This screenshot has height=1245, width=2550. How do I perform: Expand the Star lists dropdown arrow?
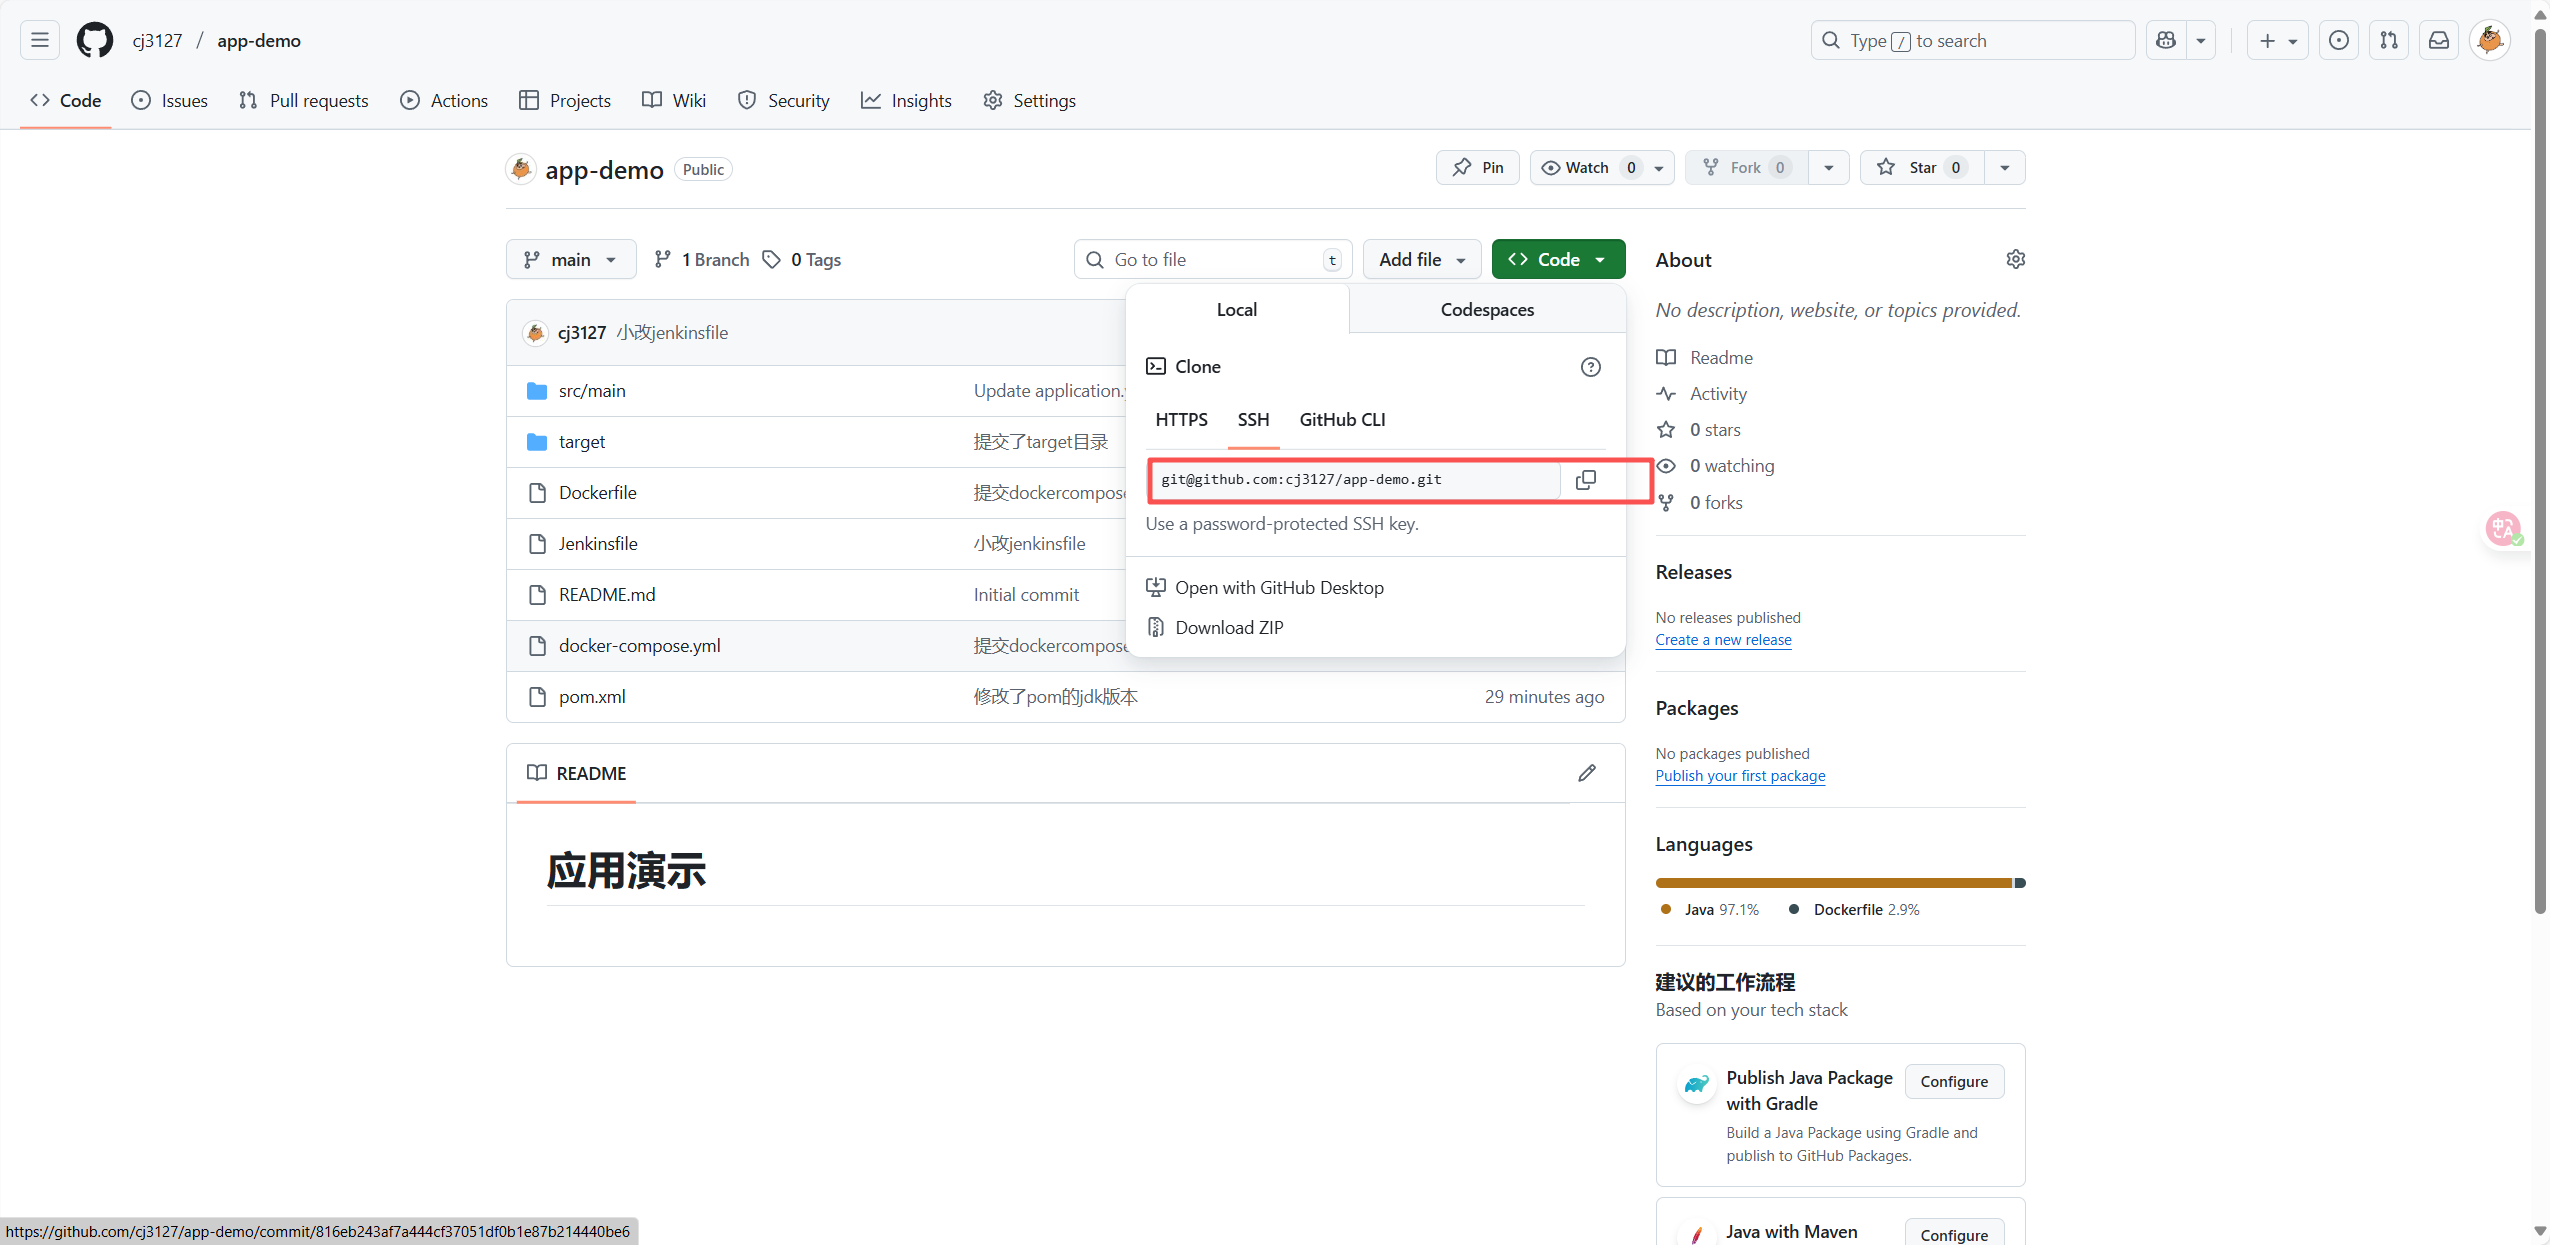click(x=2005, y=168)
